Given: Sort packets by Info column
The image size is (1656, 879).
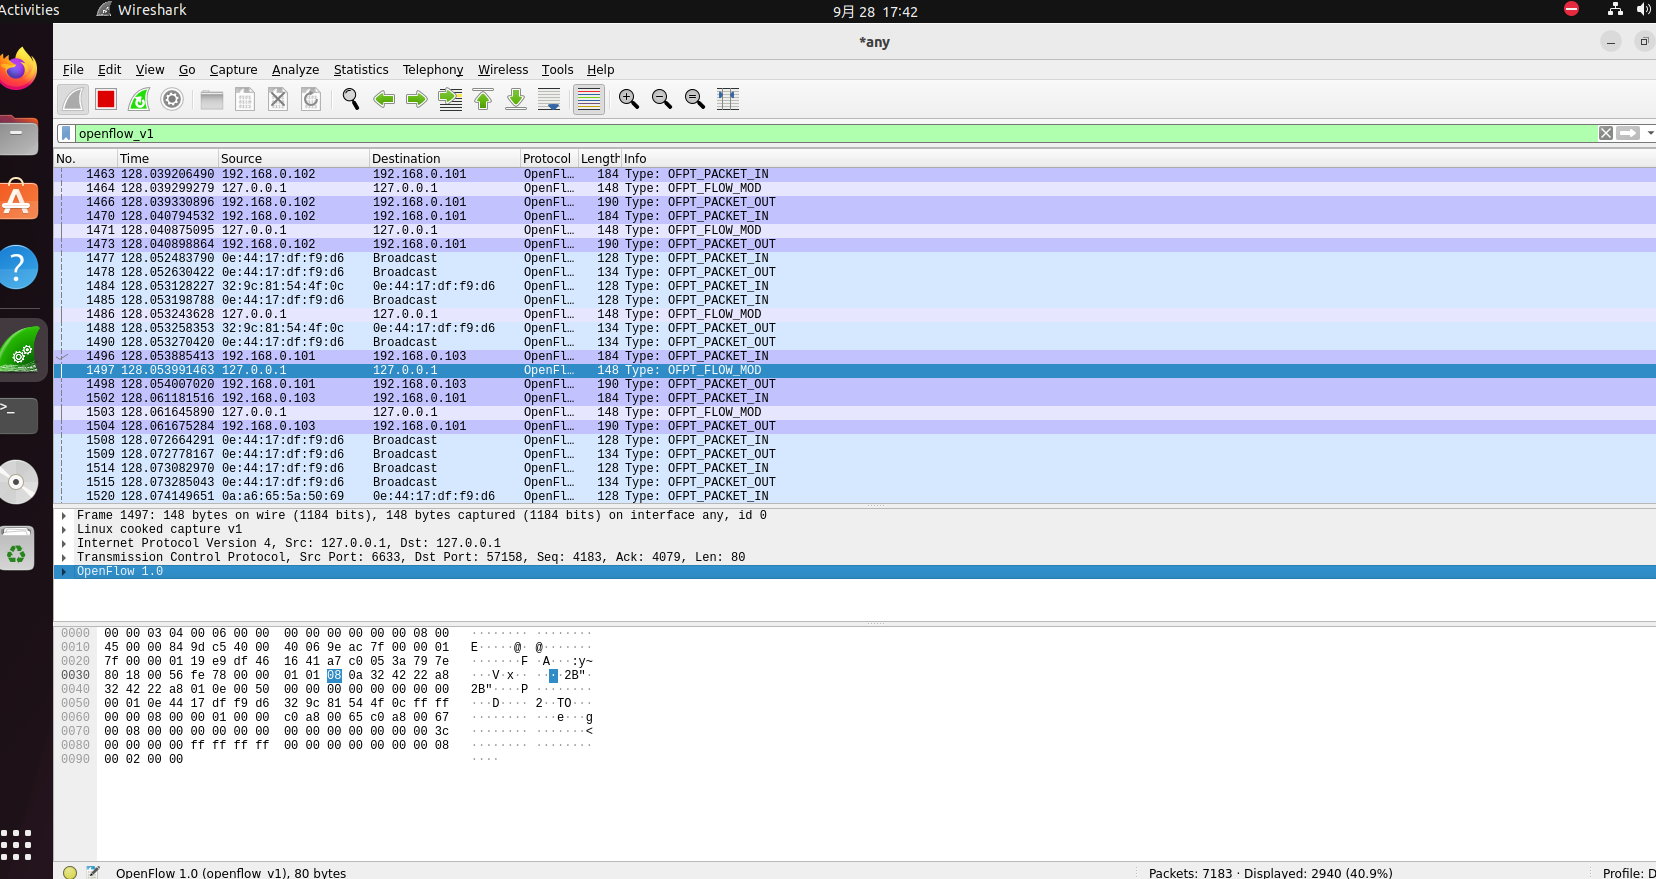Looking at the screenshot, I should tap(1138, 159).
